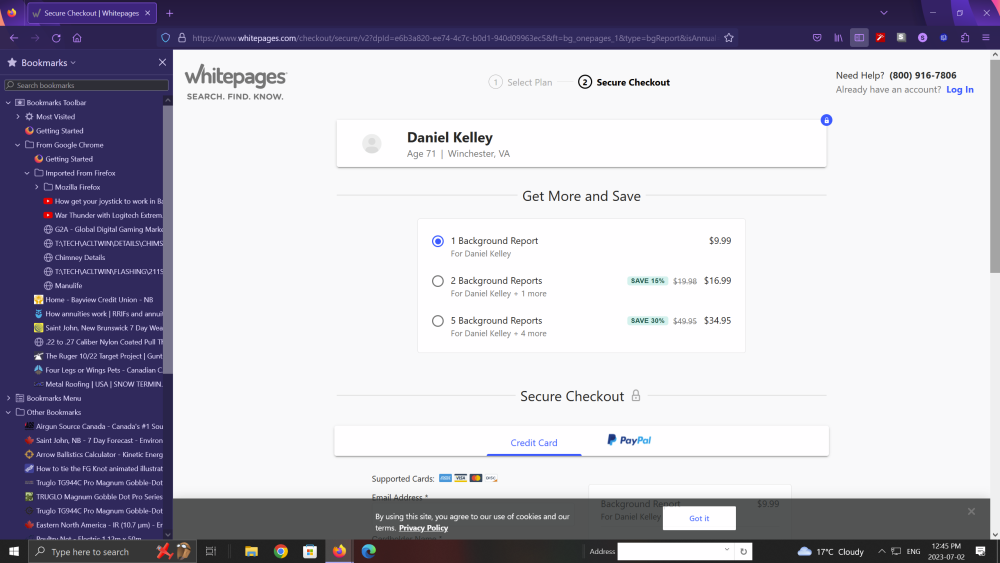Click the Log In link
Viewport: 1000px width, 563px height.
(x=959, y=90)
